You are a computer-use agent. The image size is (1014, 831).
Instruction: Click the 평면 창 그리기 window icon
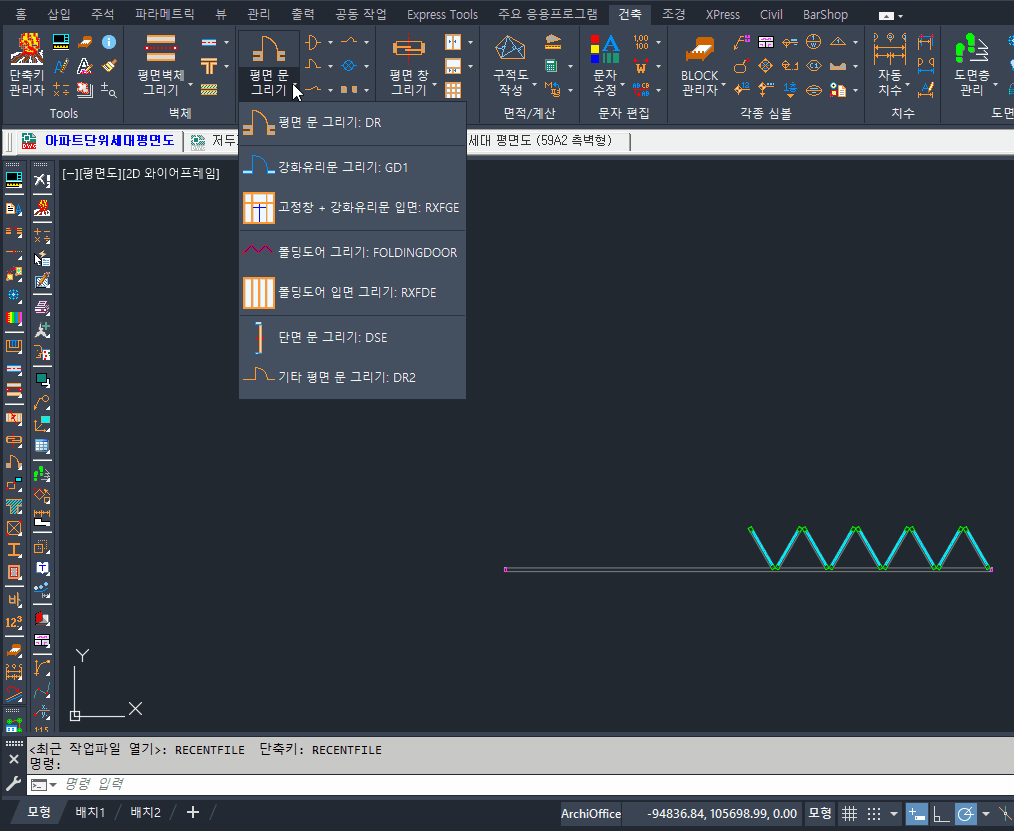coord(408,65)
